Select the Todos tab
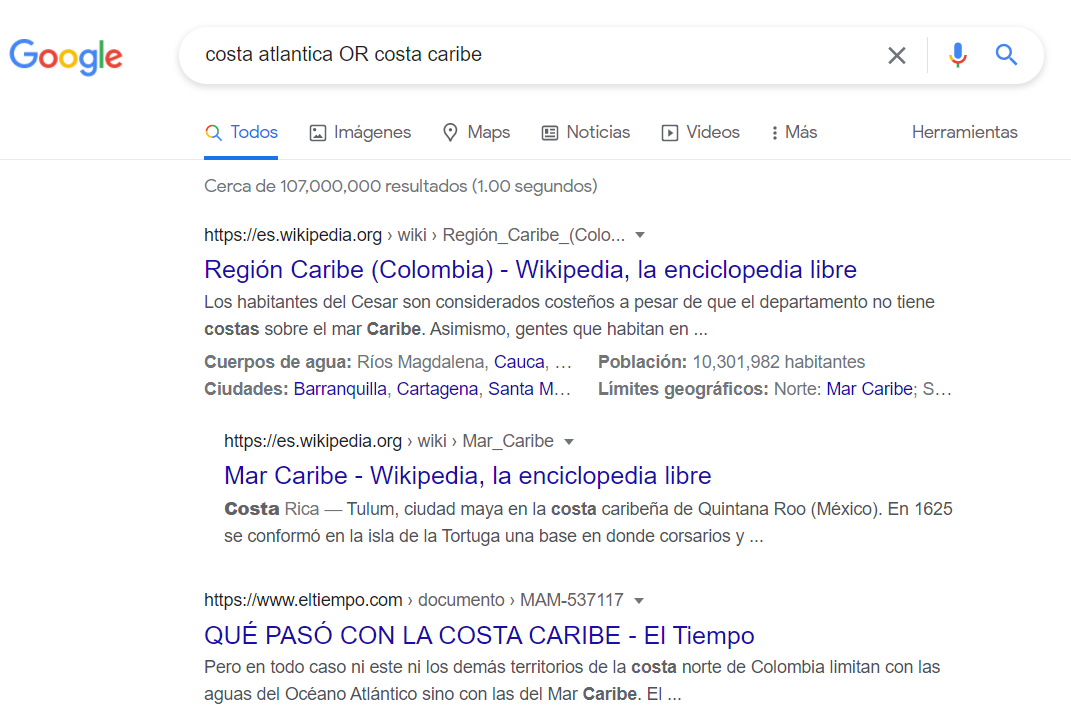This screenshot has height=725, width=1071. click(x=241, y=133)
